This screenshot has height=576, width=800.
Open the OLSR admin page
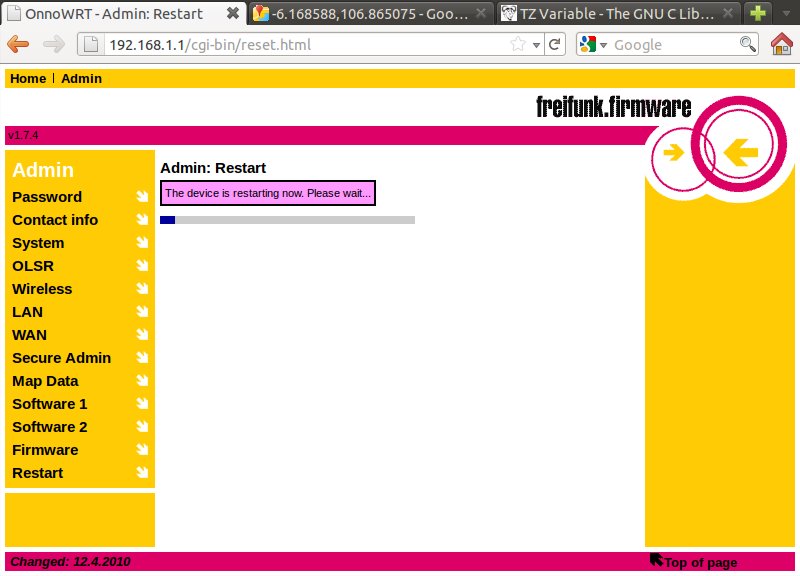(33, 266)
